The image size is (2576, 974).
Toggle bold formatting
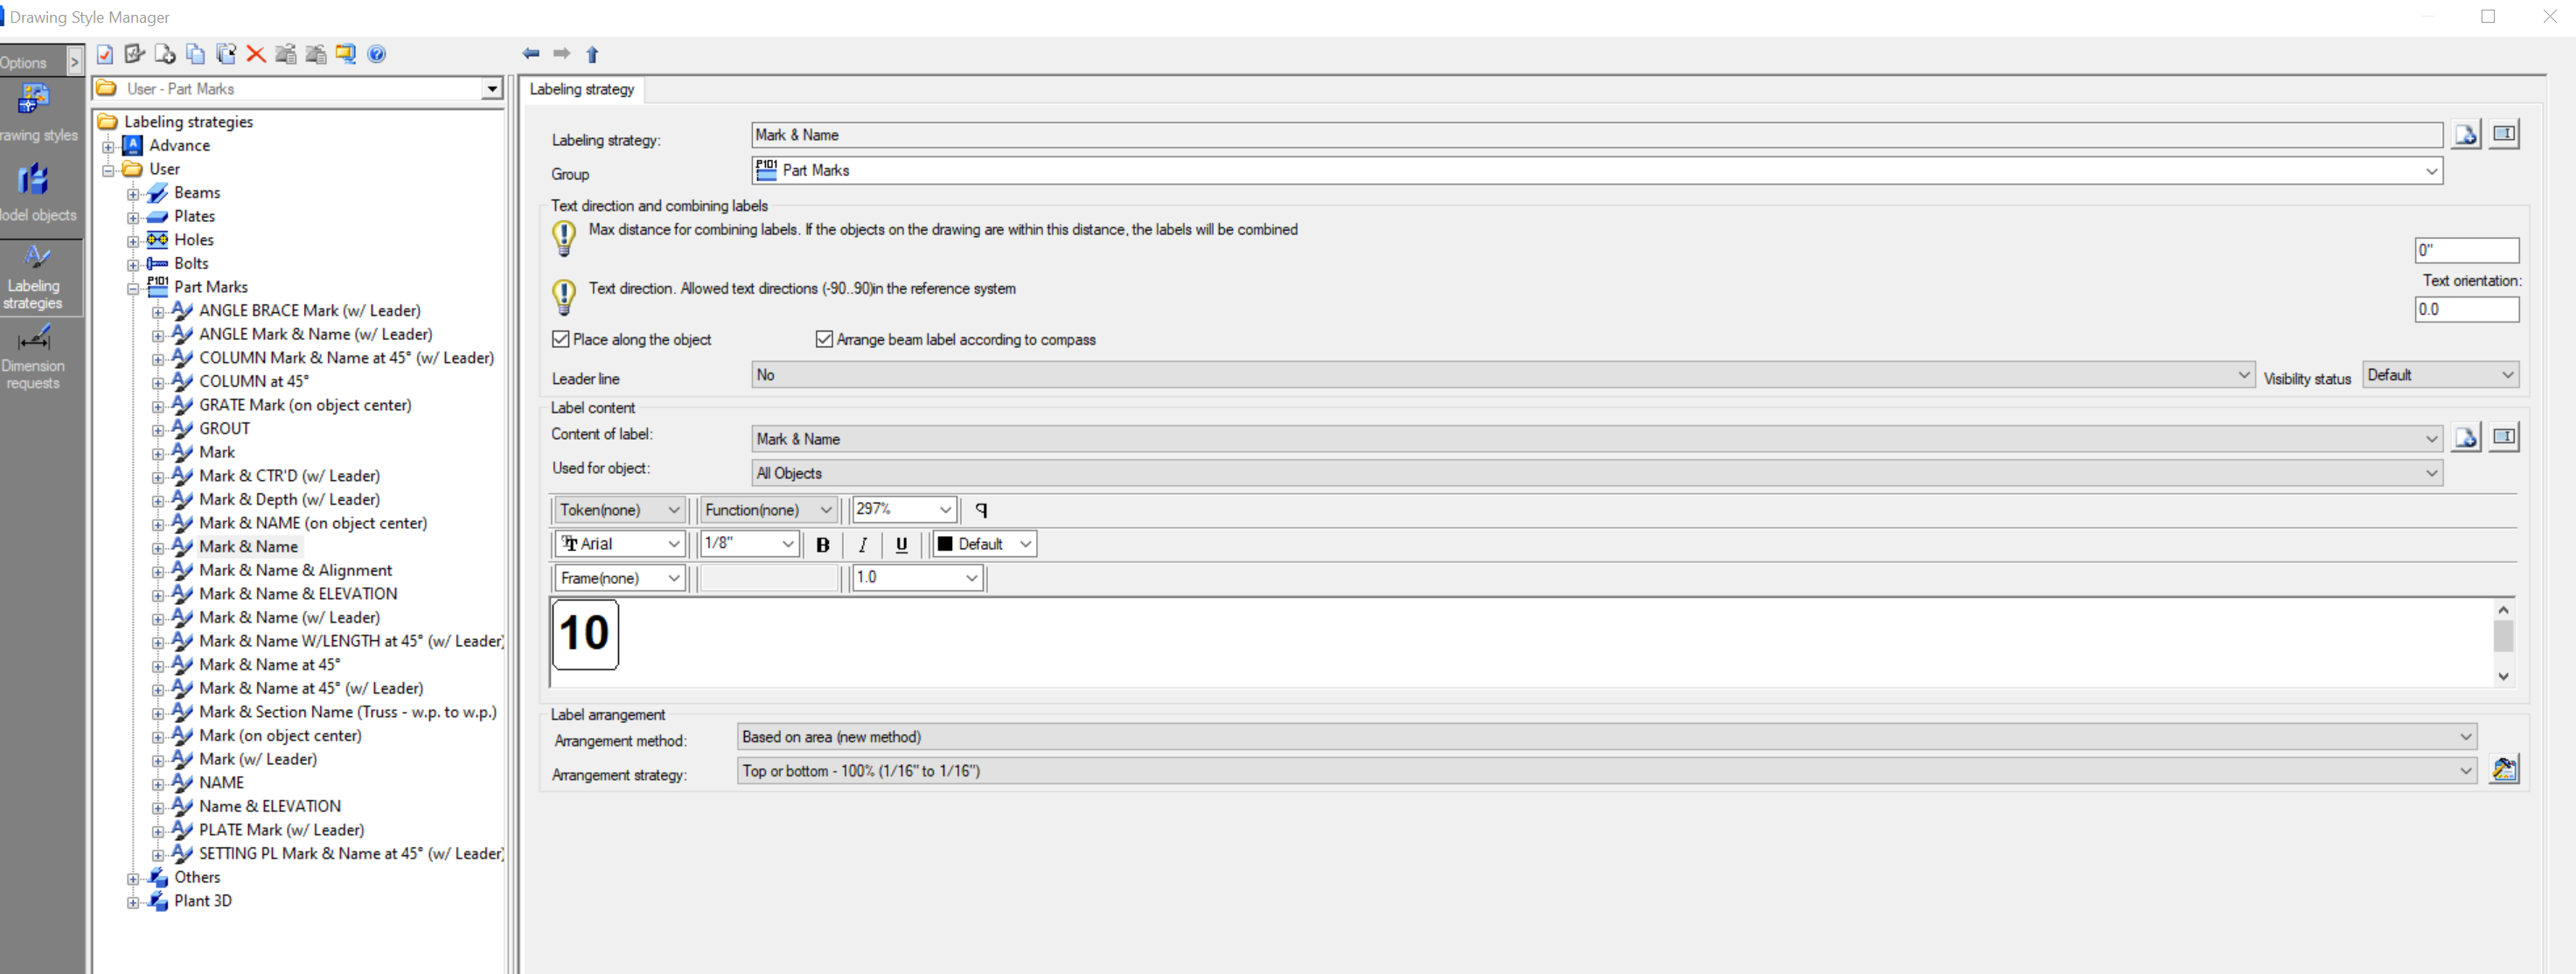[x=822, y=544]
